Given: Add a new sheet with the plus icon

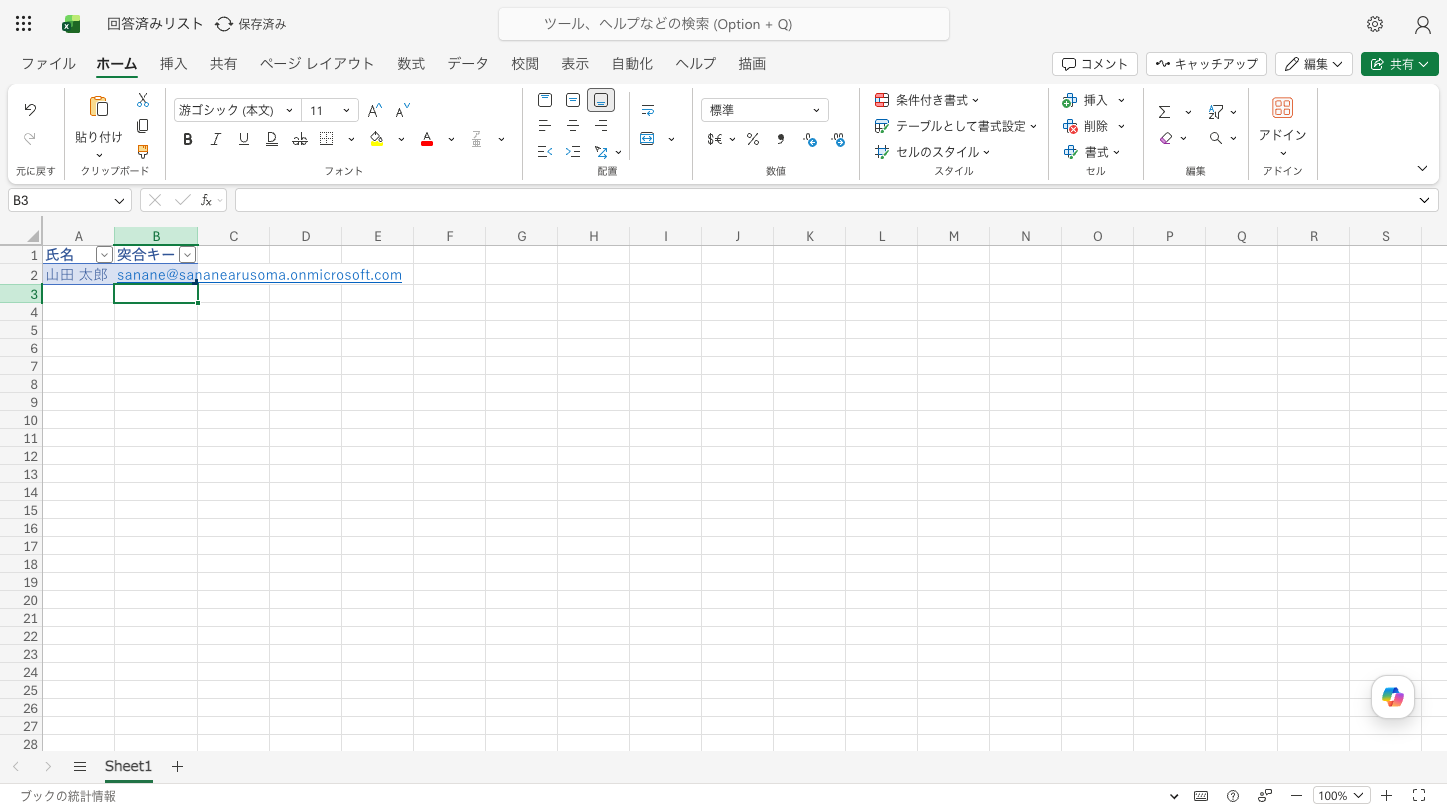Looking at the screenshot, I should point(177,766).
